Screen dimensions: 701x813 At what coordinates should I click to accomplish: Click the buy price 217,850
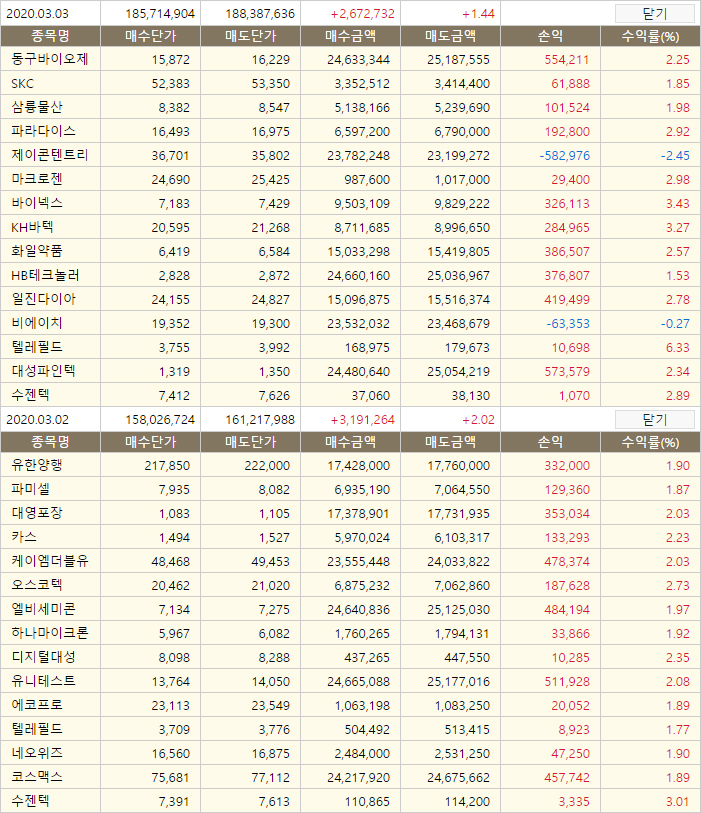click(x=167, y=466)
